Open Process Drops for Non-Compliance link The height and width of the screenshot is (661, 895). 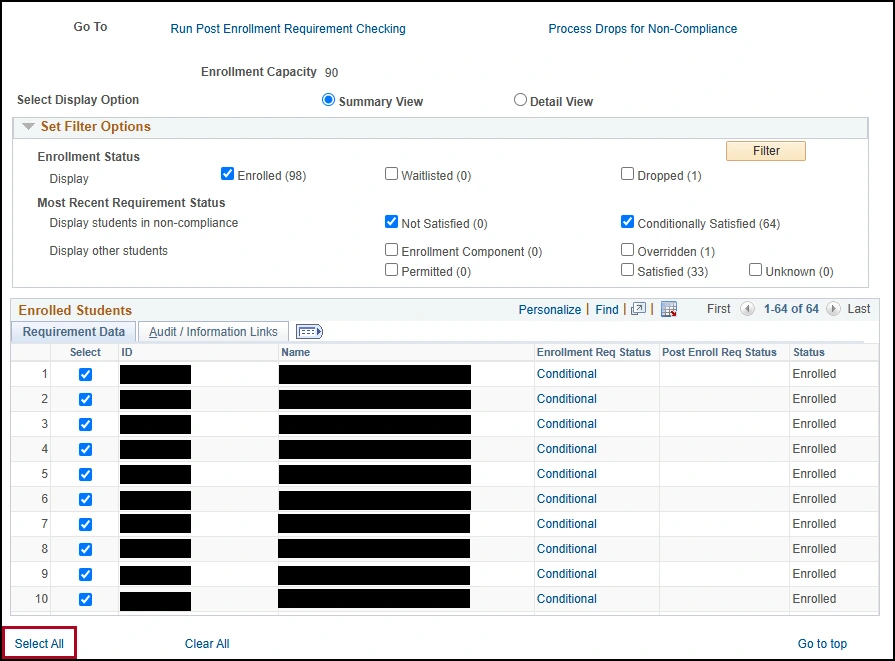tap(642, 29)
